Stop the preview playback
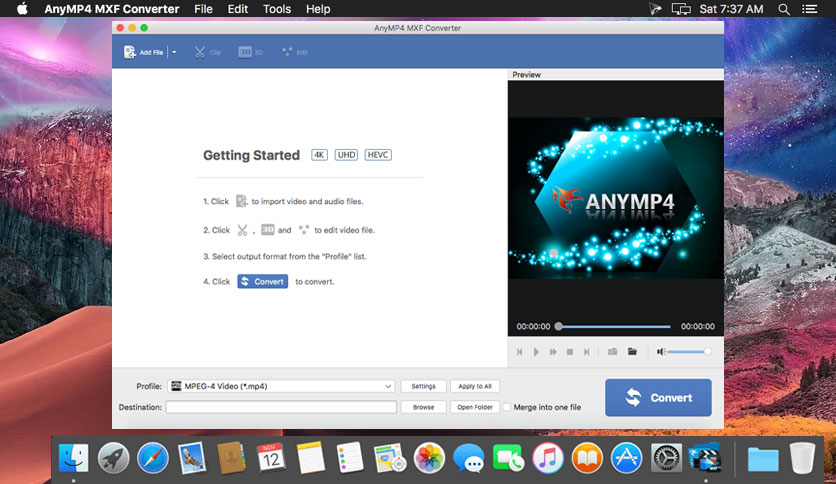 point(570,352)
